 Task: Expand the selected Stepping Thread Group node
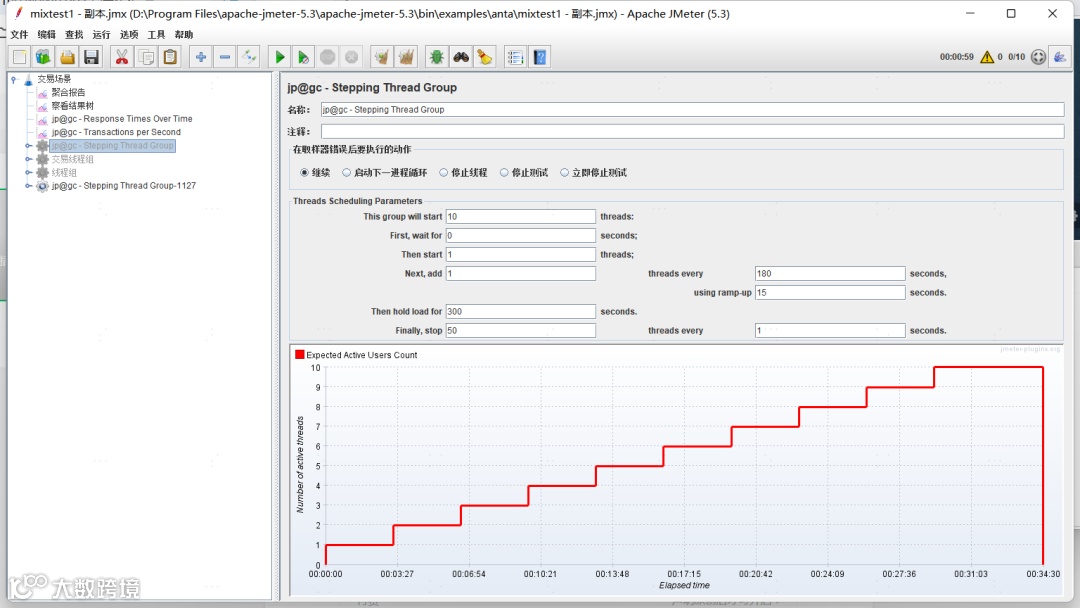click(28, 146)
